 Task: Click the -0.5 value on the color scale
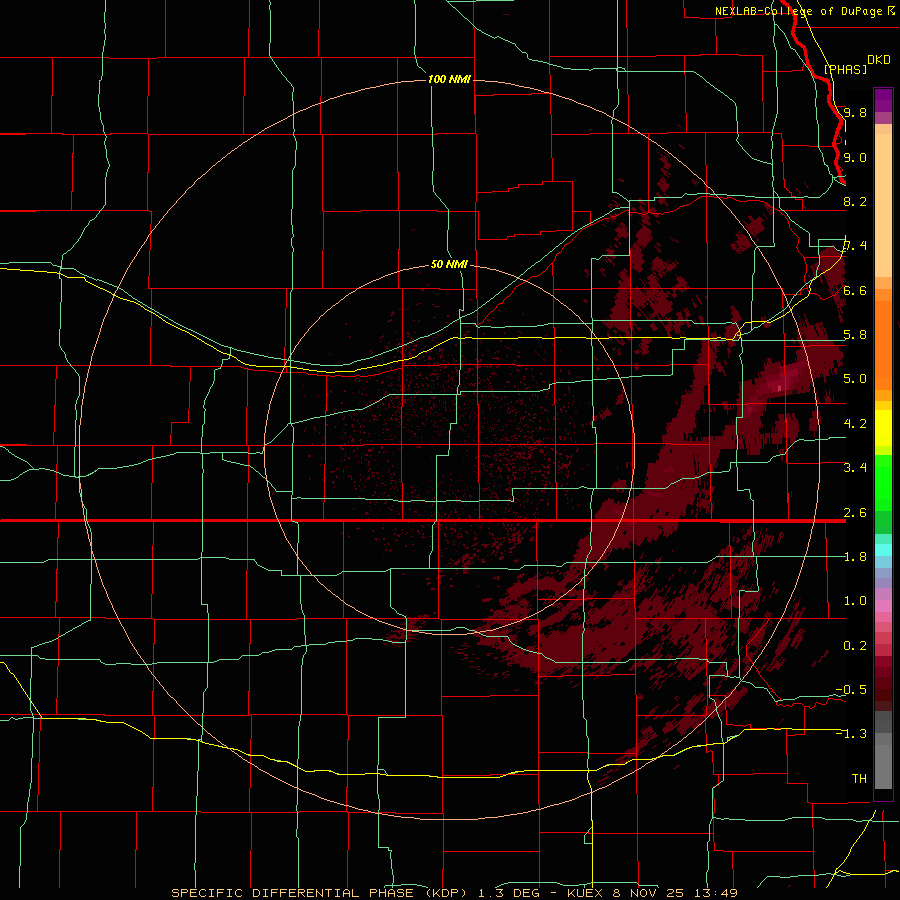coord(851,690)
